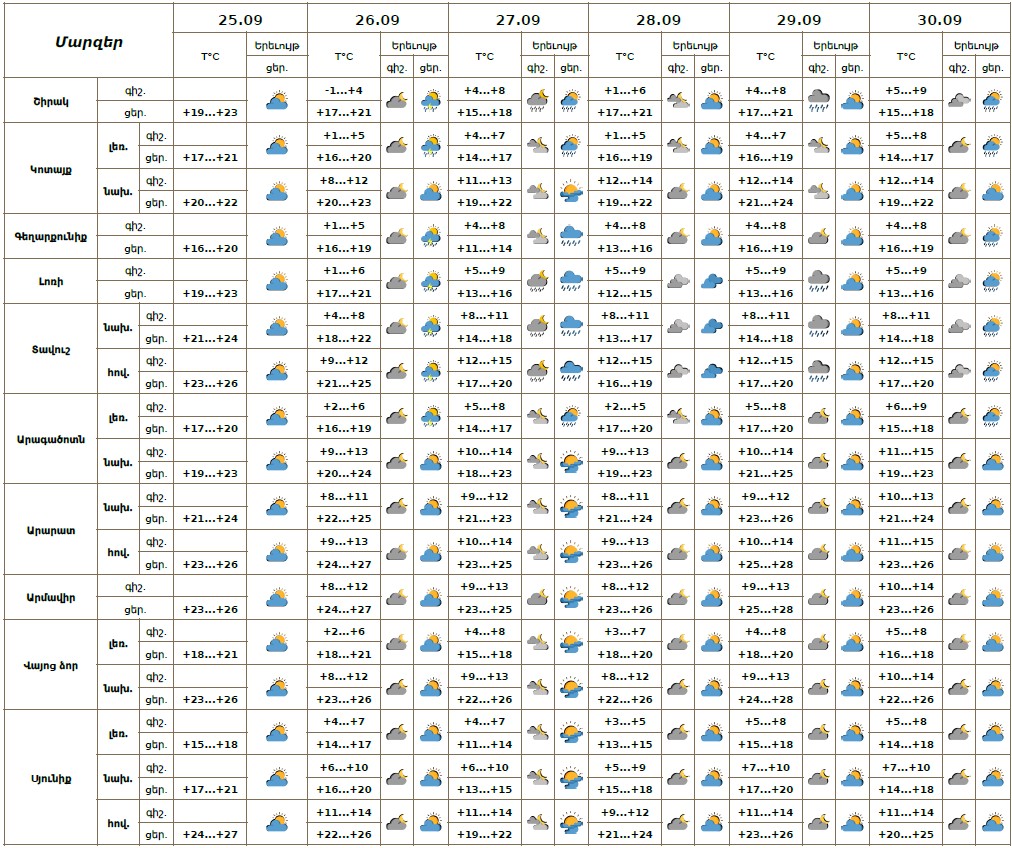This screenshot has height=848, width=1012.
Task: Click the 25.09 date column header
Action: [x=240, y=19]
